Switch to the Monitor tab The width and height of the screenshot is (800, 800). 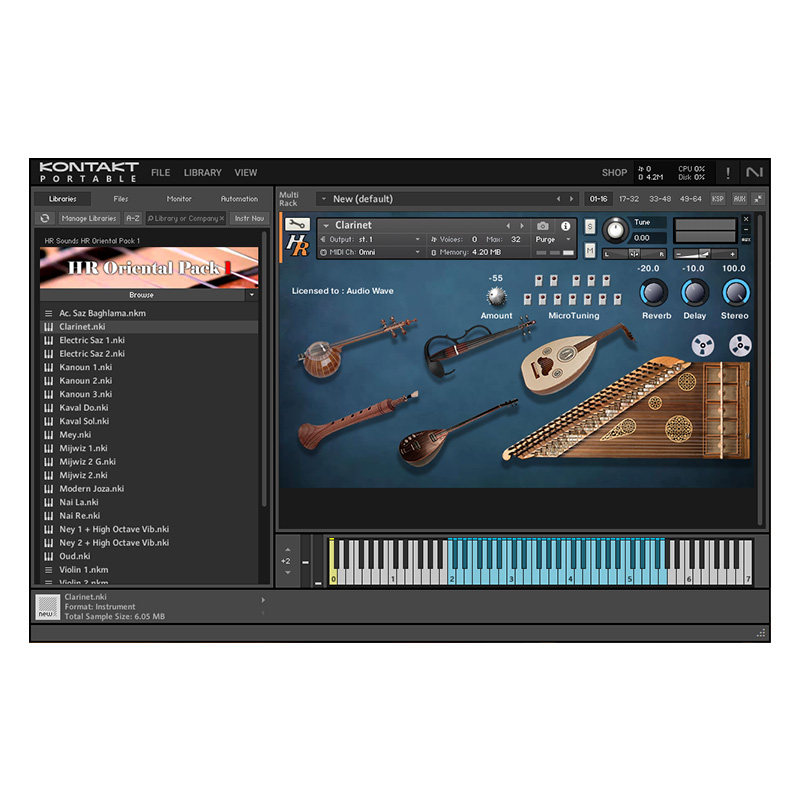179,199
